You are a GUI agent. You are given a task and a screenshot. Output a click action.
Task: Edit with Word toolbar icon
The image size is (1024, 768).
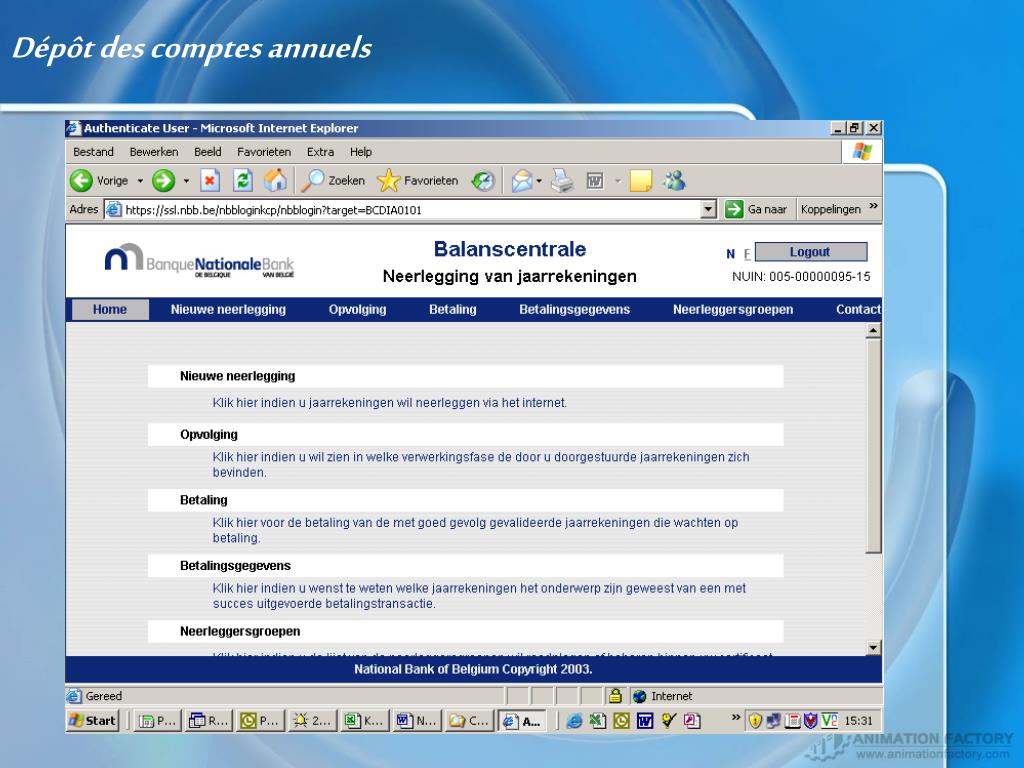pyautogui.click(x=594, y=181)
